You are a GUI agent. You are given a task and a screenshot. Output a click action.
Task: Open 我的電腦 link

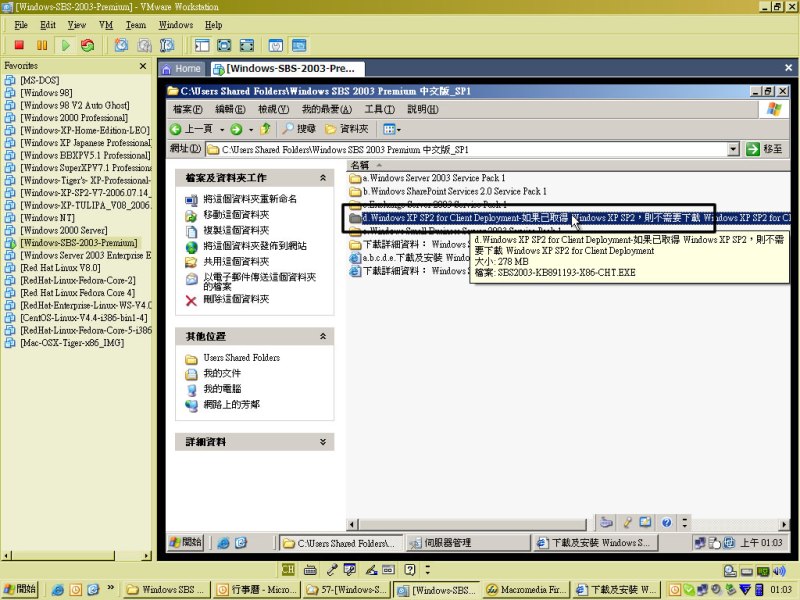click(x=222, y=389)
